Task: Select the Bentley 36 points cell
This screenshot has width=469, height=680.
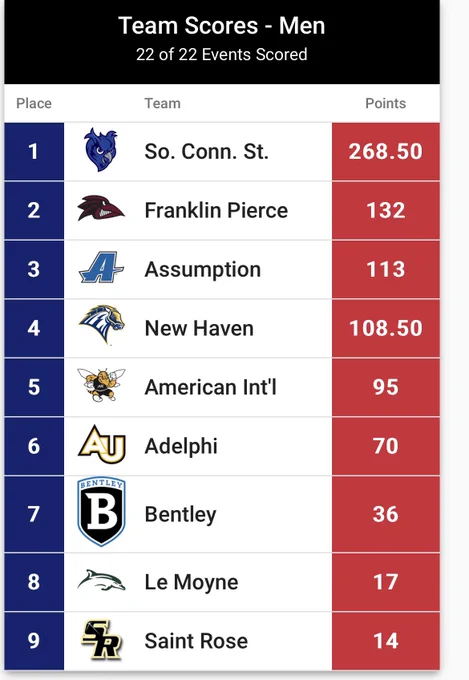Action: pos(386,514)
